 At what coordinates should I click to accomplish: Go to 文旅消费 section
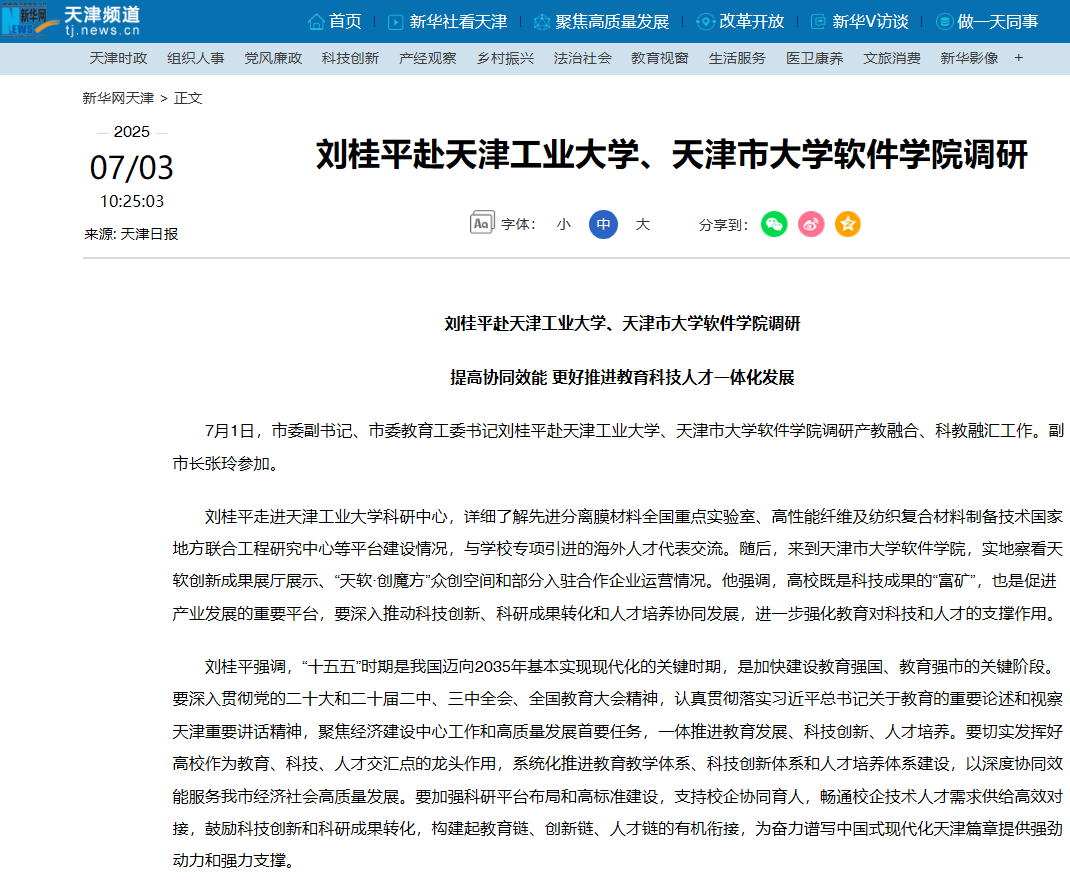892,58
